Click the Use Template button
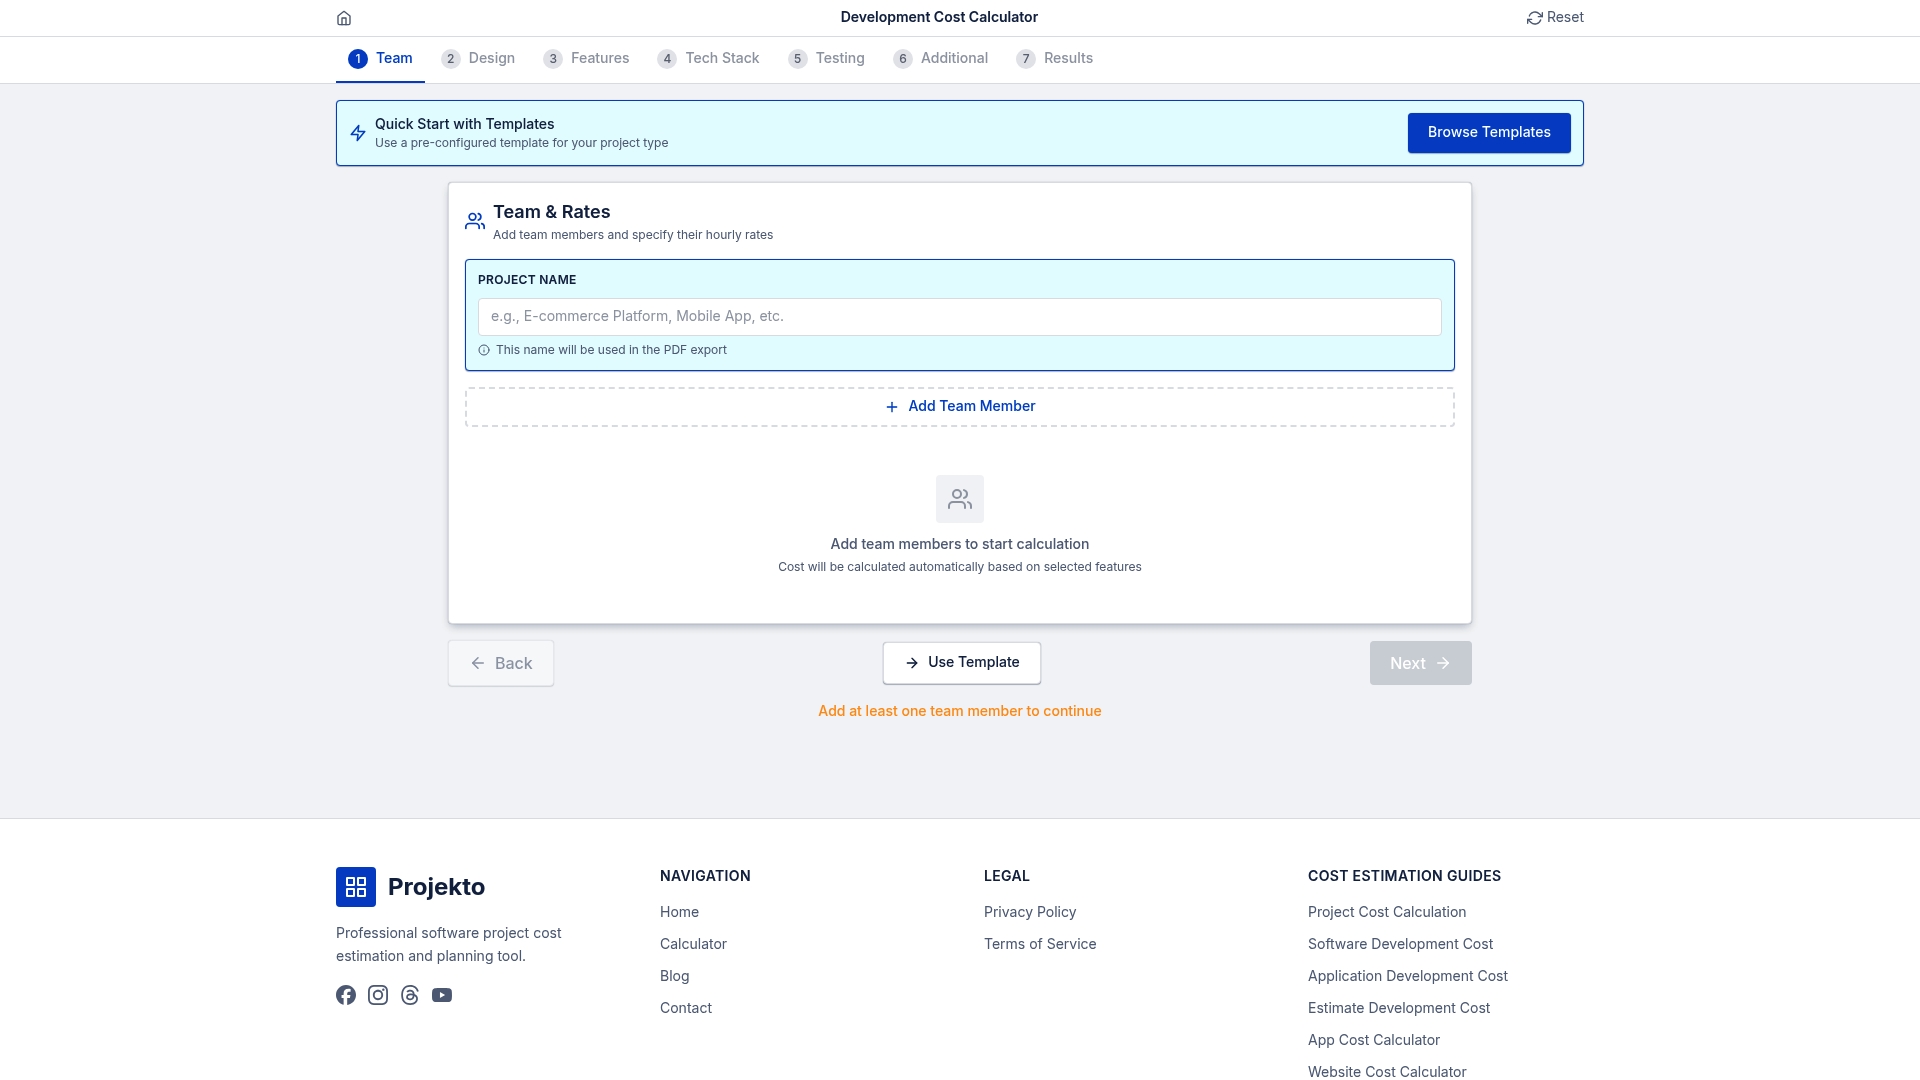 [961, 662]
